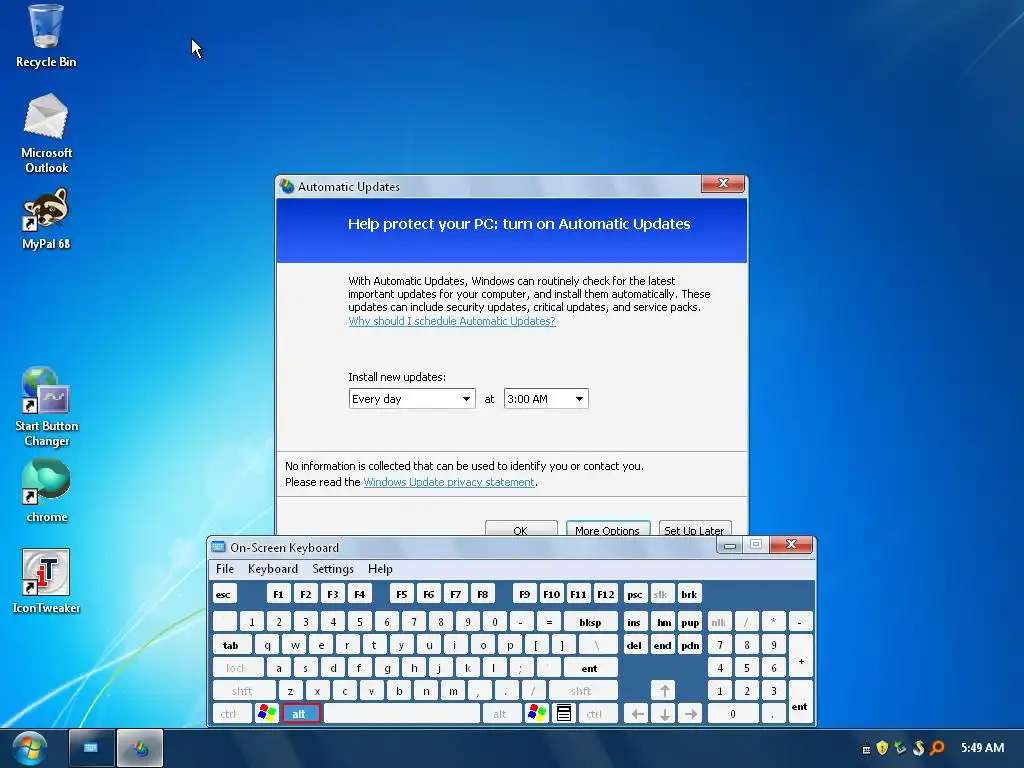Open the 3:00 AM time dropdown
This screenshot has height=768, width=1024.
[546, 399]
